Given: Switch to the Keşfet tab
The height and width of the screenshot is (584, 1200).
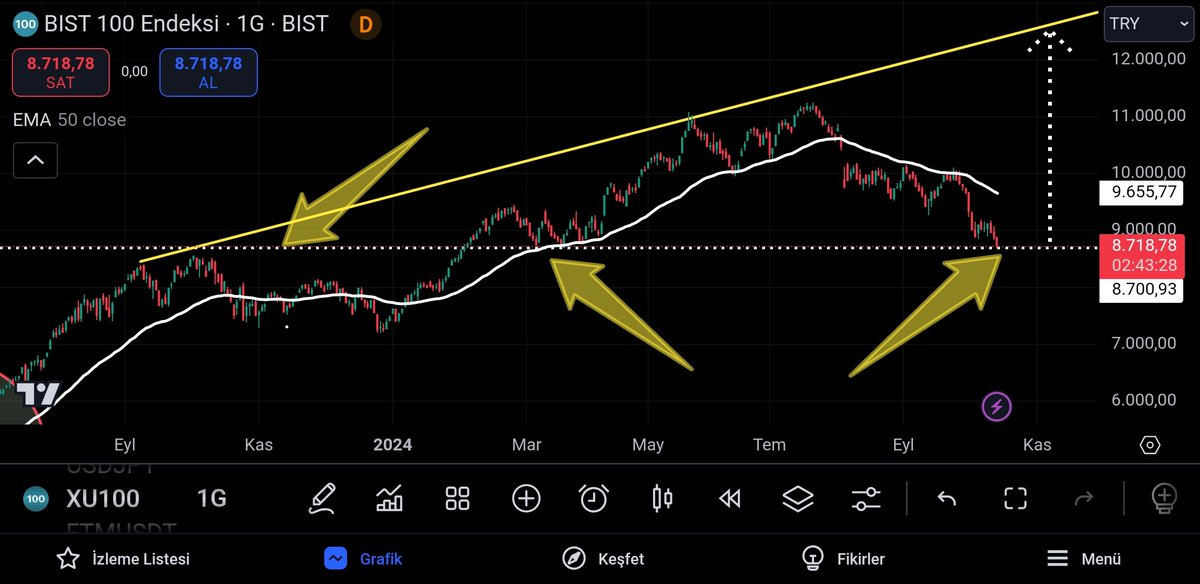Looking at the screenshot, I should 603,559.
